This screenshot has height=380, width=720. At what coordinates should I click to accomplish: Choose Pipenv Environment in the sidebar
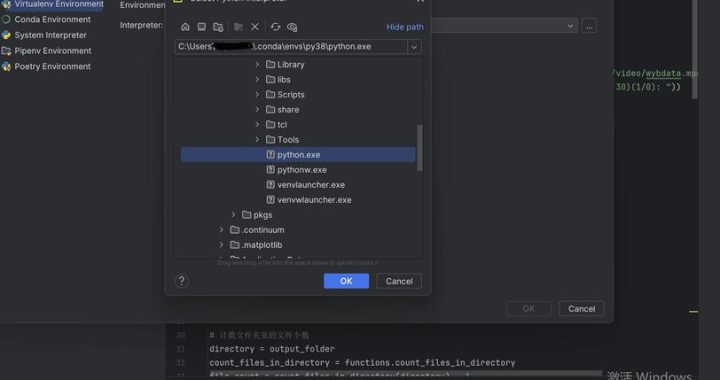click(x=52, y=51)
